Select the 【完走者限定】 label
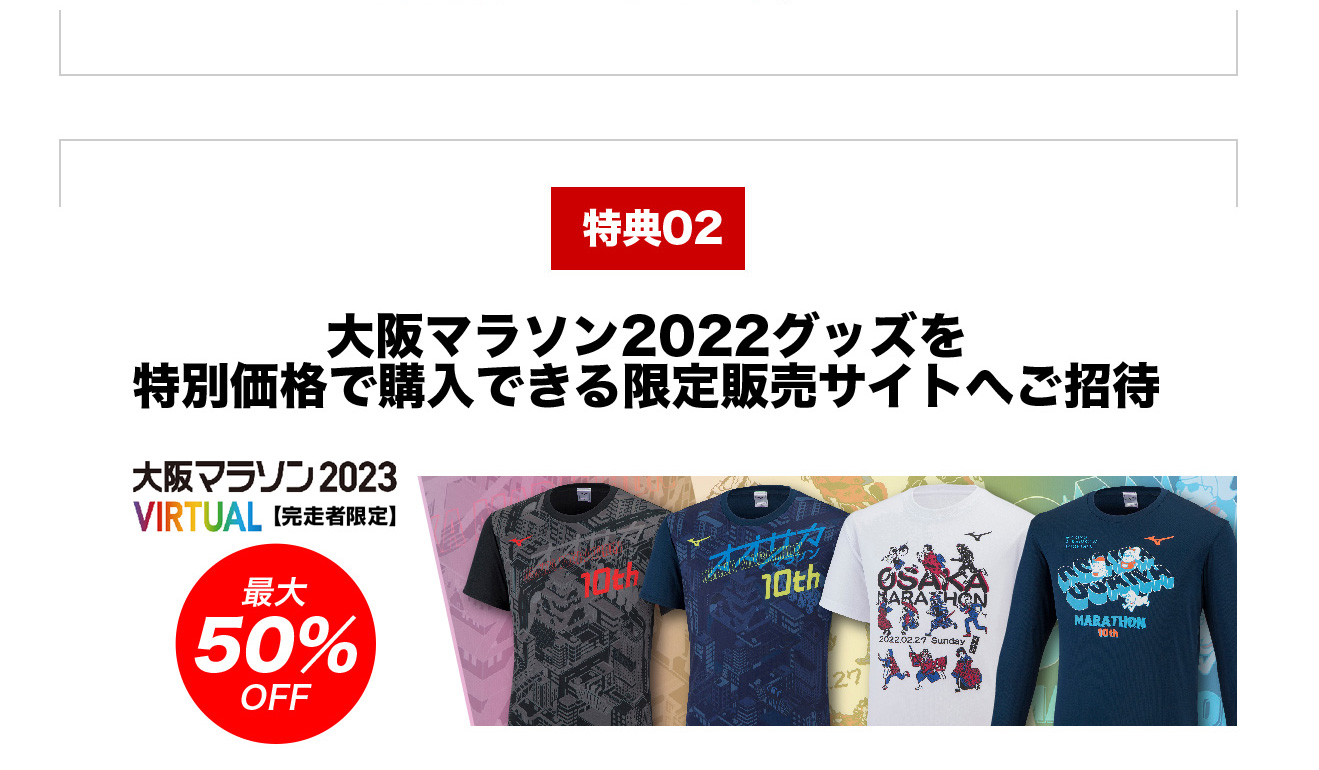The height and width of the screenshot is (770, 1319). click(334, 518)
